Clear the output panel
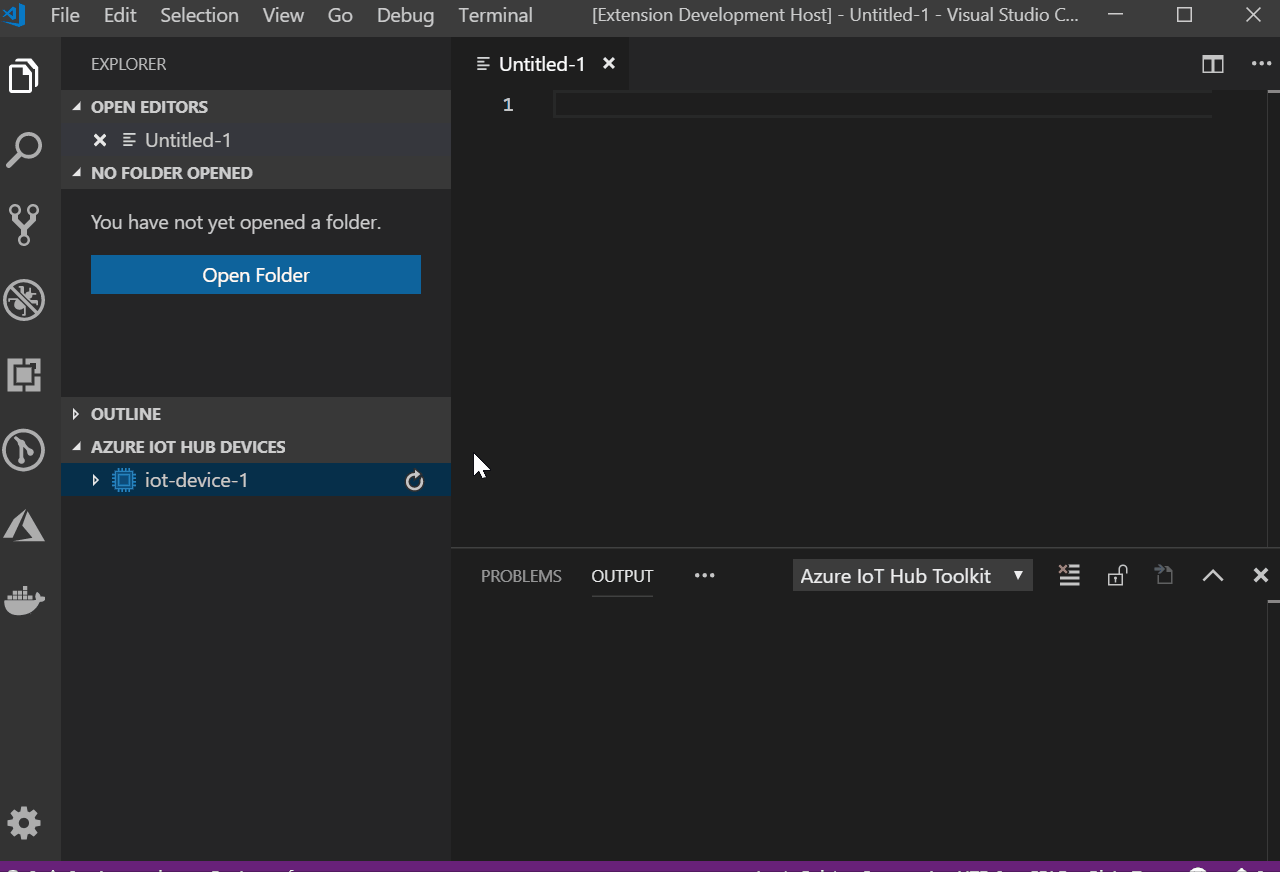The image size is (1280, 872). click(x=1069, y=575)
